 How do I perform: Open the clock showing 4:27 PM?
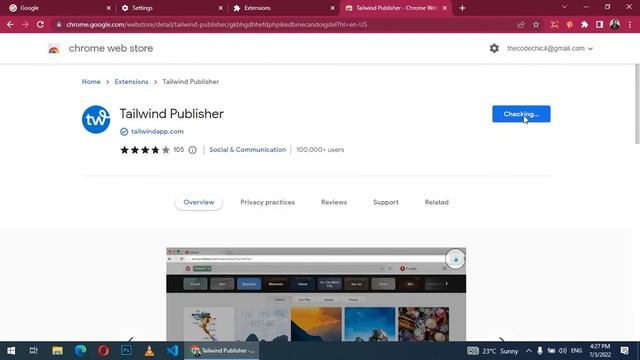[x=600, y=351]
